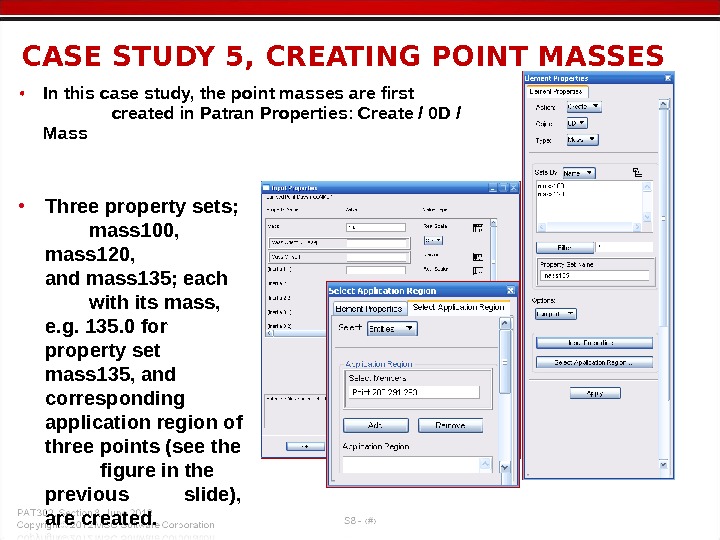
Task: Open the Options dropdown in Element Properties
Action: point(556,314)
